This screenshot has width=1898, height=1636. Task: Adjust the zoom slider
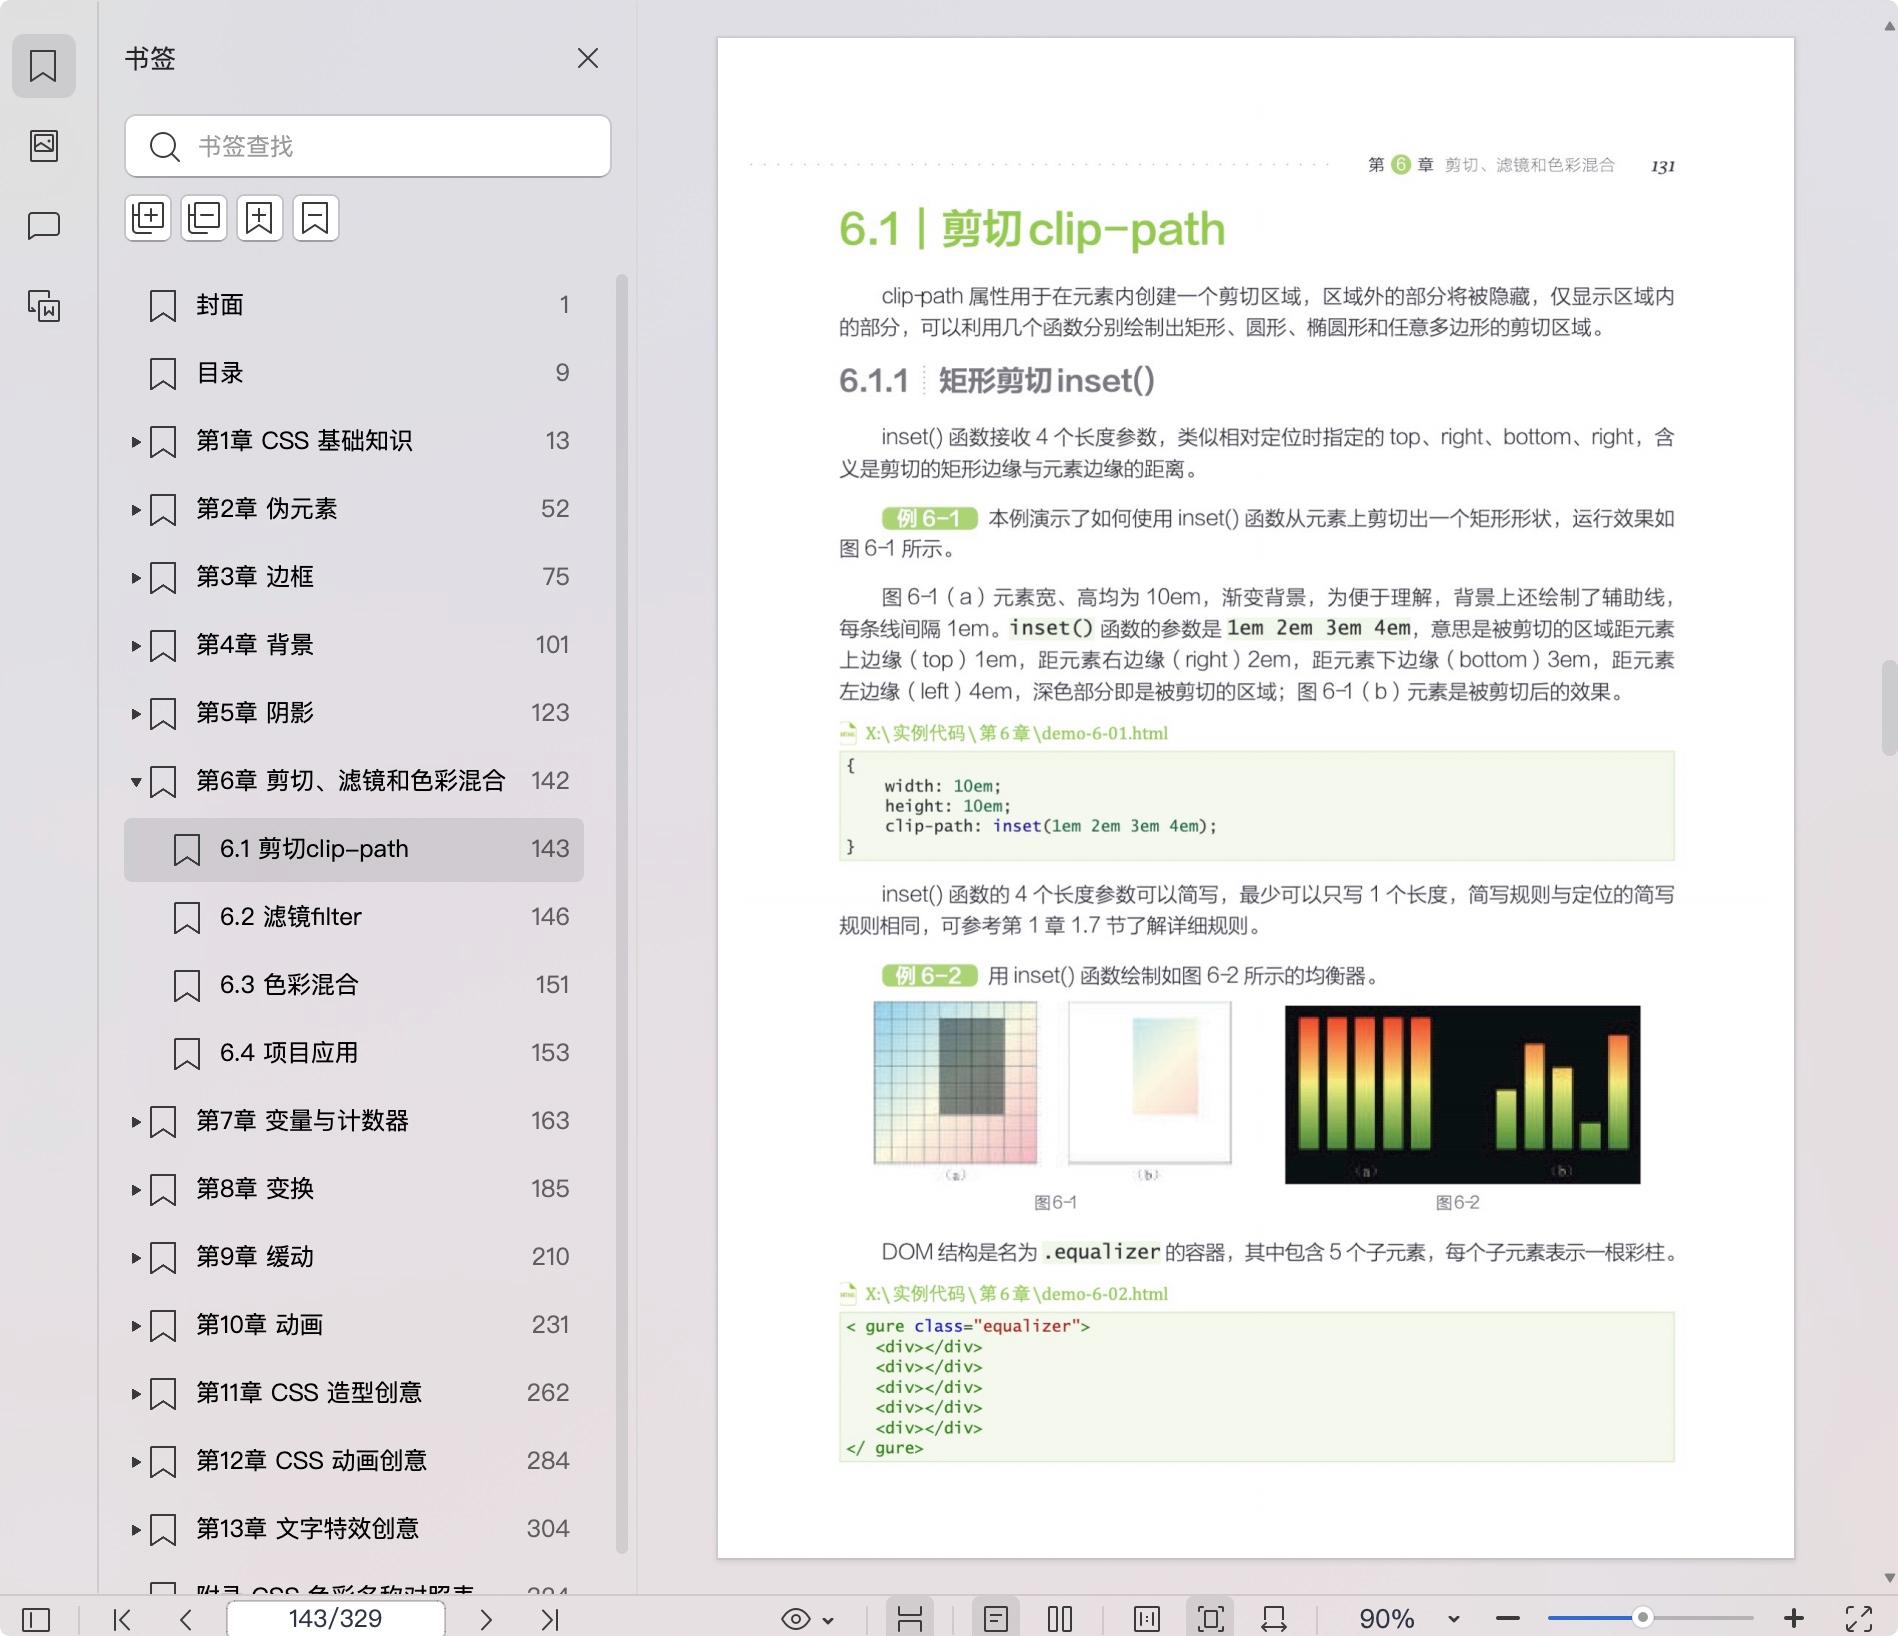click(1642, 1617)
